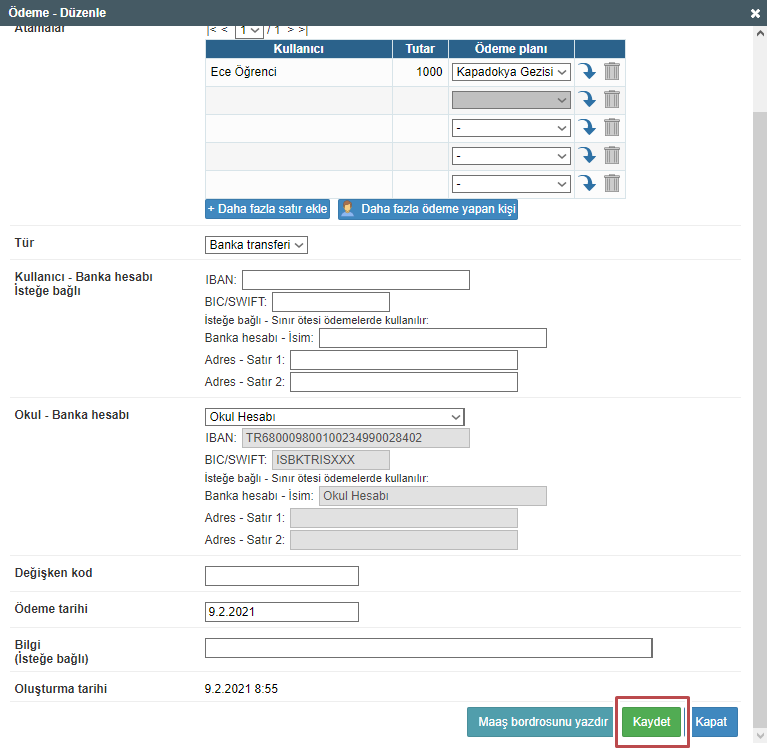
Task: Open the greyed-out payment plan dropdown
Action: pyautogui.click(x=511, y=100)
